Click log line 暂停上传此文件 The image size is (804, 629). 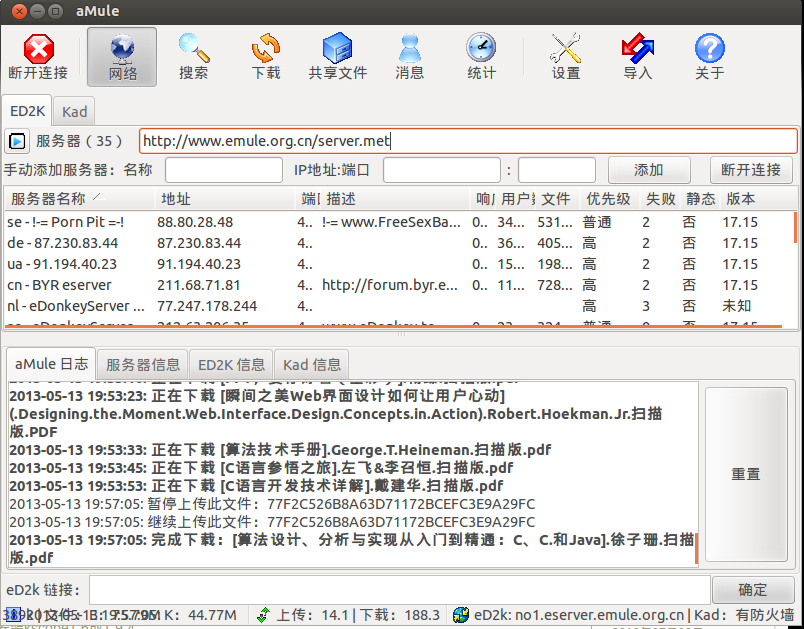pos(272,504)
